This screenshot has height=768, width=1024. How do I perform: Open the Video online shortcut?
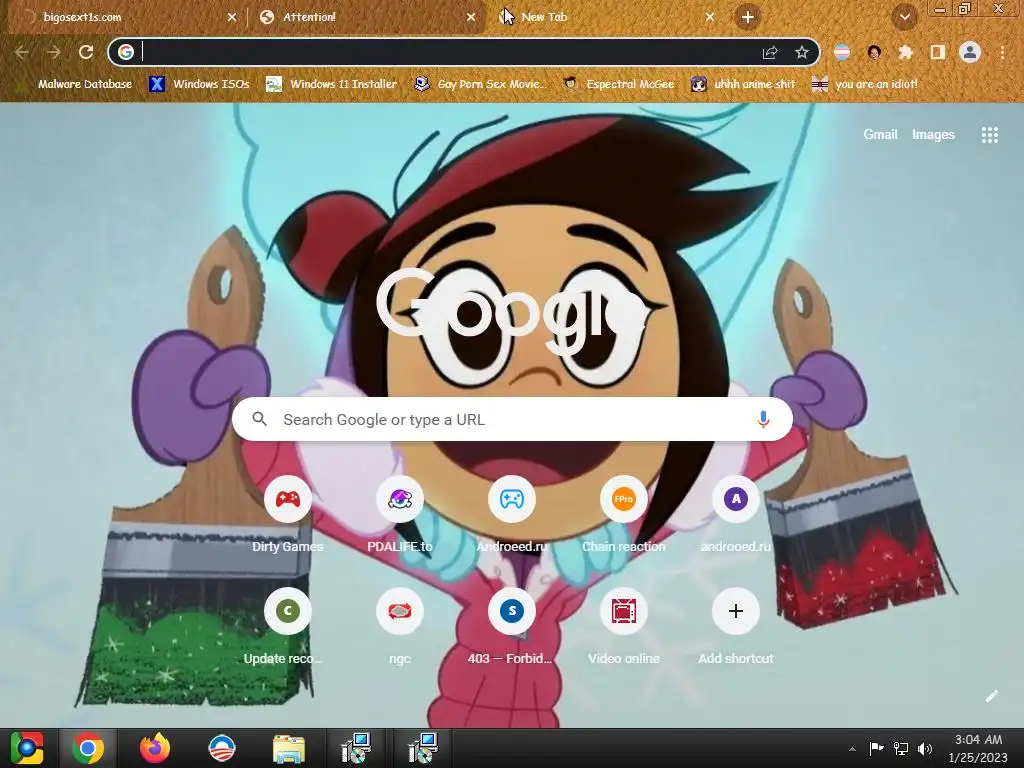coord(624,627)
